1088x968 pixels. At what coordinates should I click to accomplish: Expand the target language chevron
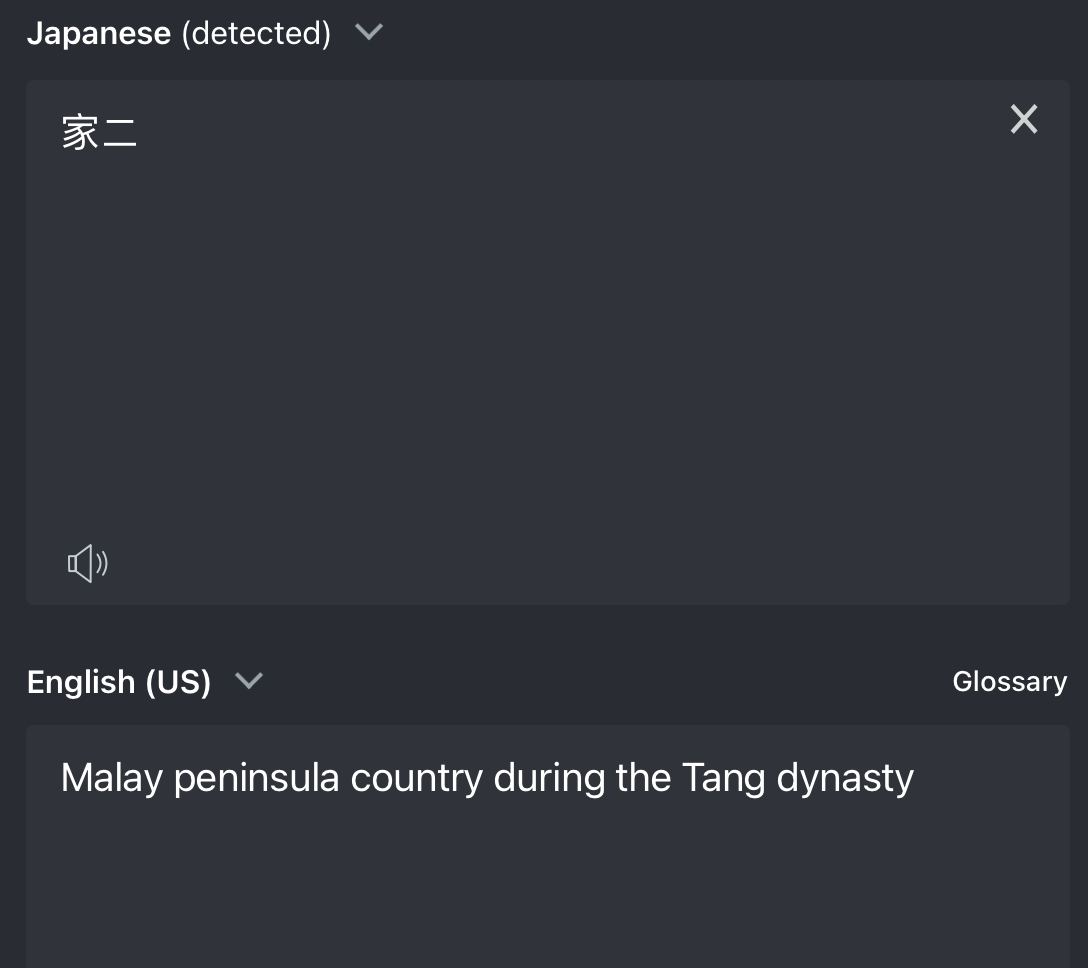pos(248,681)
